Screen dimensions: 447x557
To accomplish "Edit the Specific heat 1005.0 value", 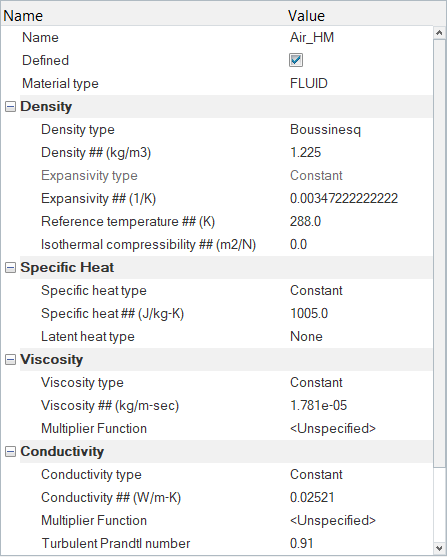I will click(360, 313).
